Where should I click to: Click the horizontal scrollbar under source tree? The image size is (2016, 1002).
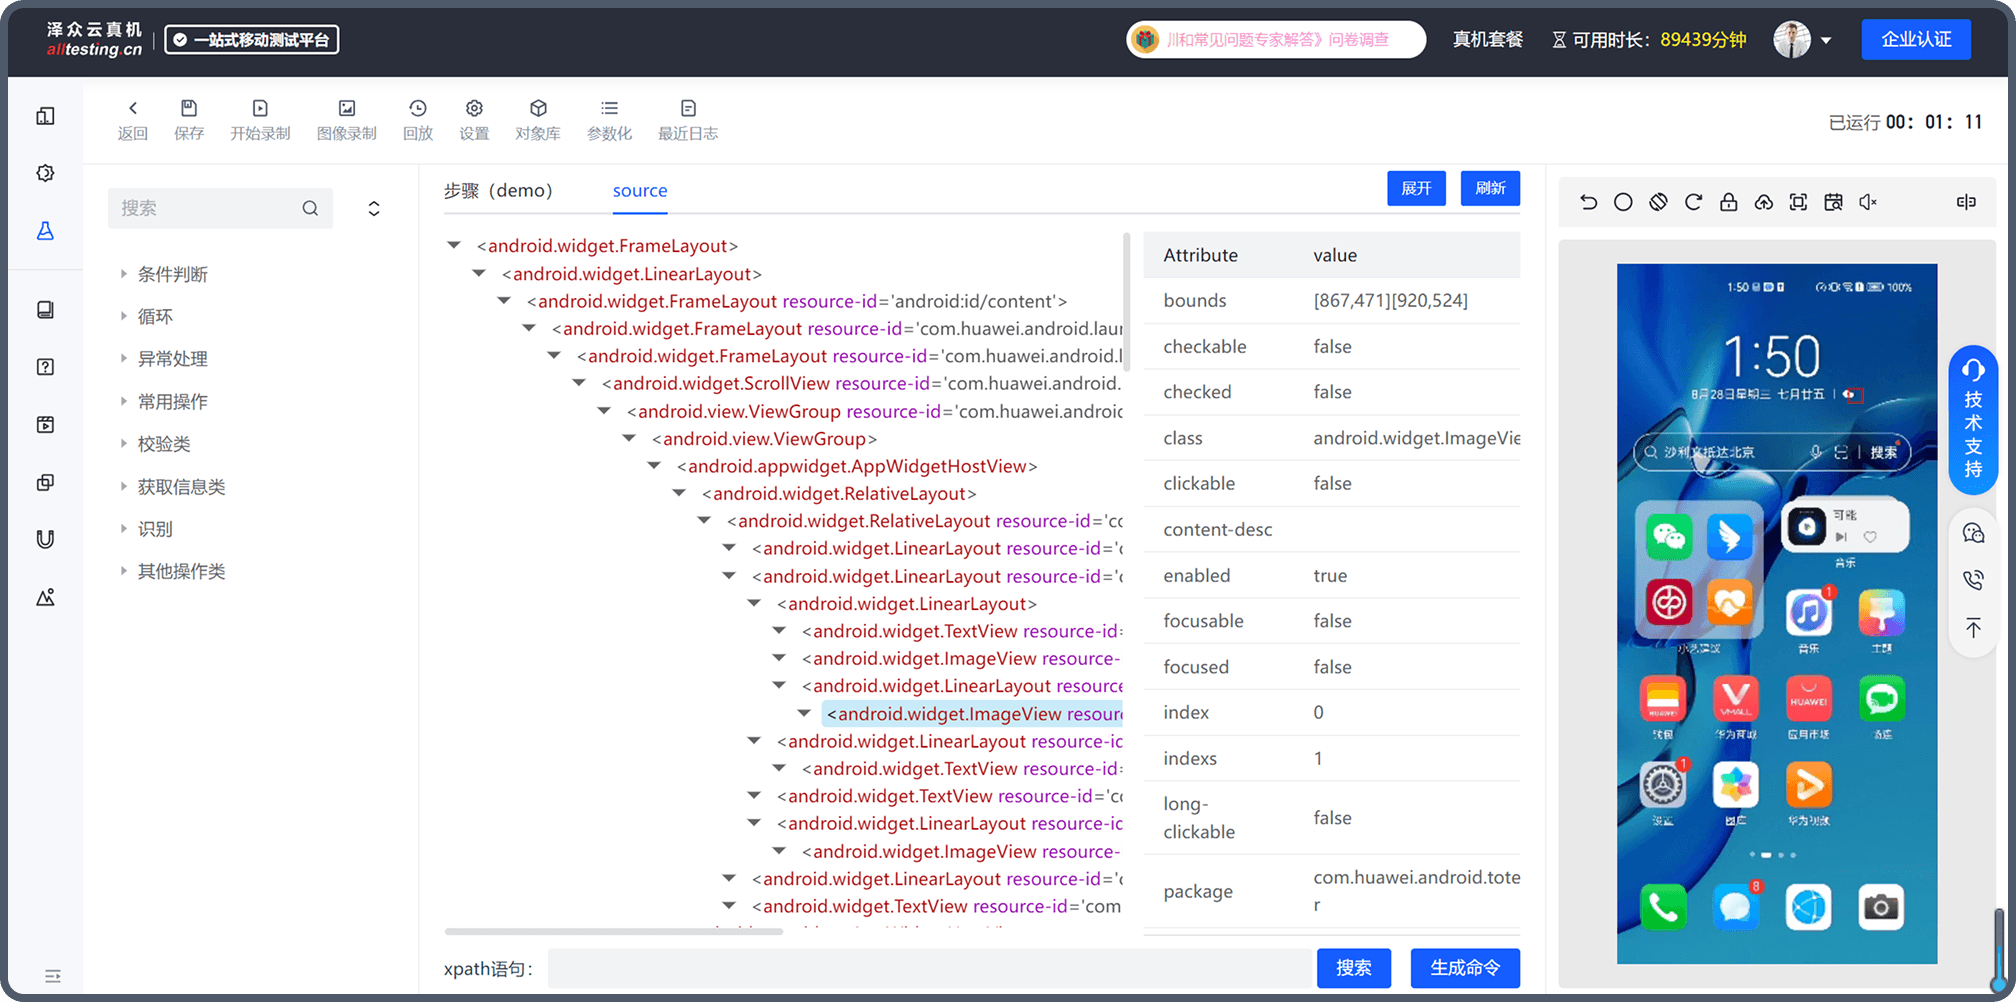pos(613,931)
